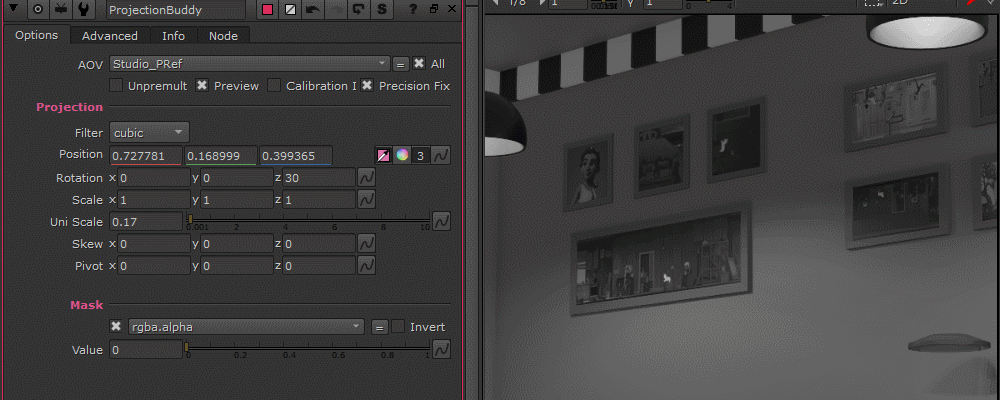The width and height of the screenshot is (1000, 400).
Task: Switch to the Info tab
Action: point(173,36)
